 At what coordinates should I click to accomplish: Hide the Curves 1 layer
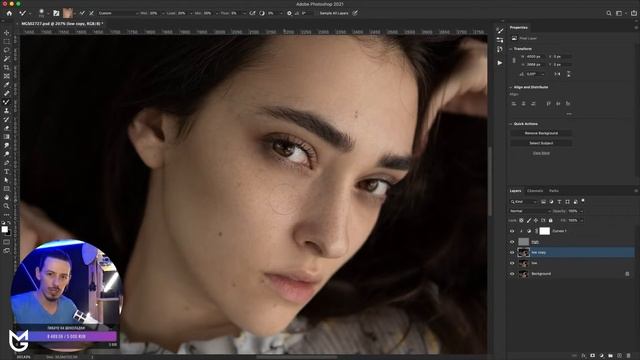(x=512, y=231)
